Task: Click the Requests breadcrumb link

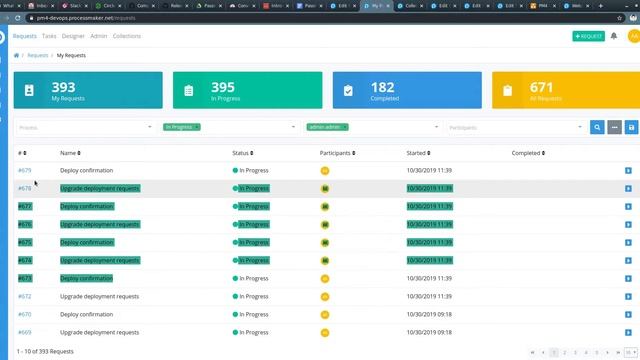Action: coord(38,55)
